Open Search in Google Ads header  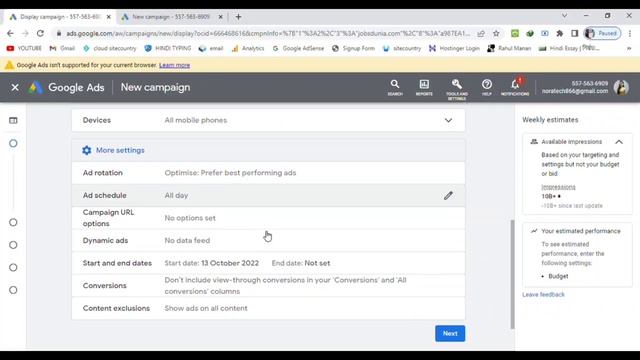[x=395, y=87]
